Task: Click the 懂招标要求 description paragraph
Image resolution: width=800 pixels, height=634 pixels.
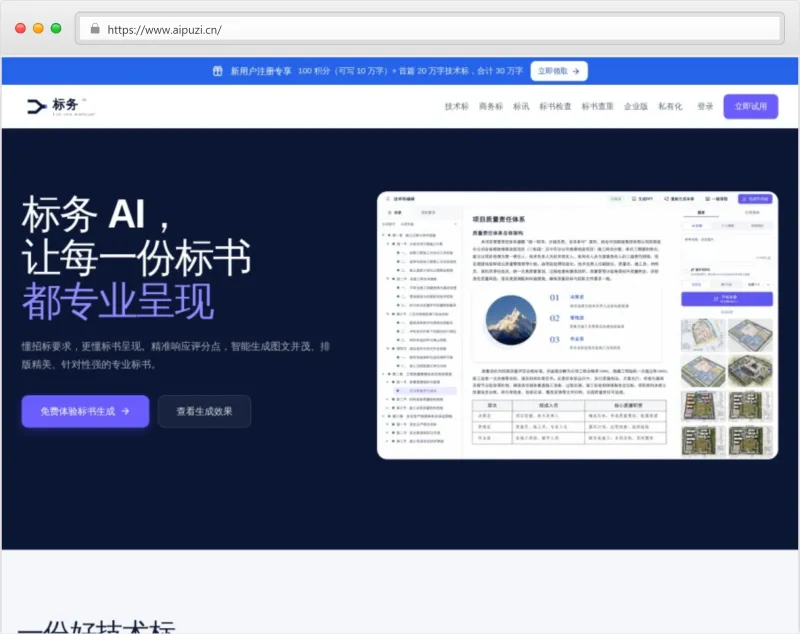Action: click(176, 356)
